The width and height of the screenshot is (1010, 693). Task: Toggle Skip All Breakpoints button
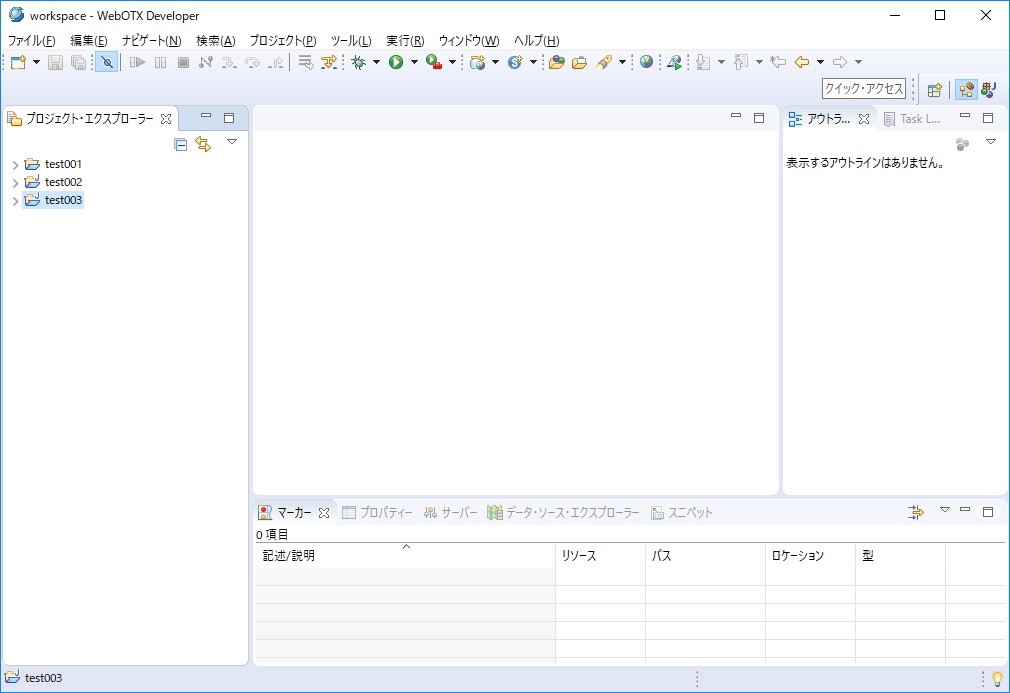(x=107, y=62)
